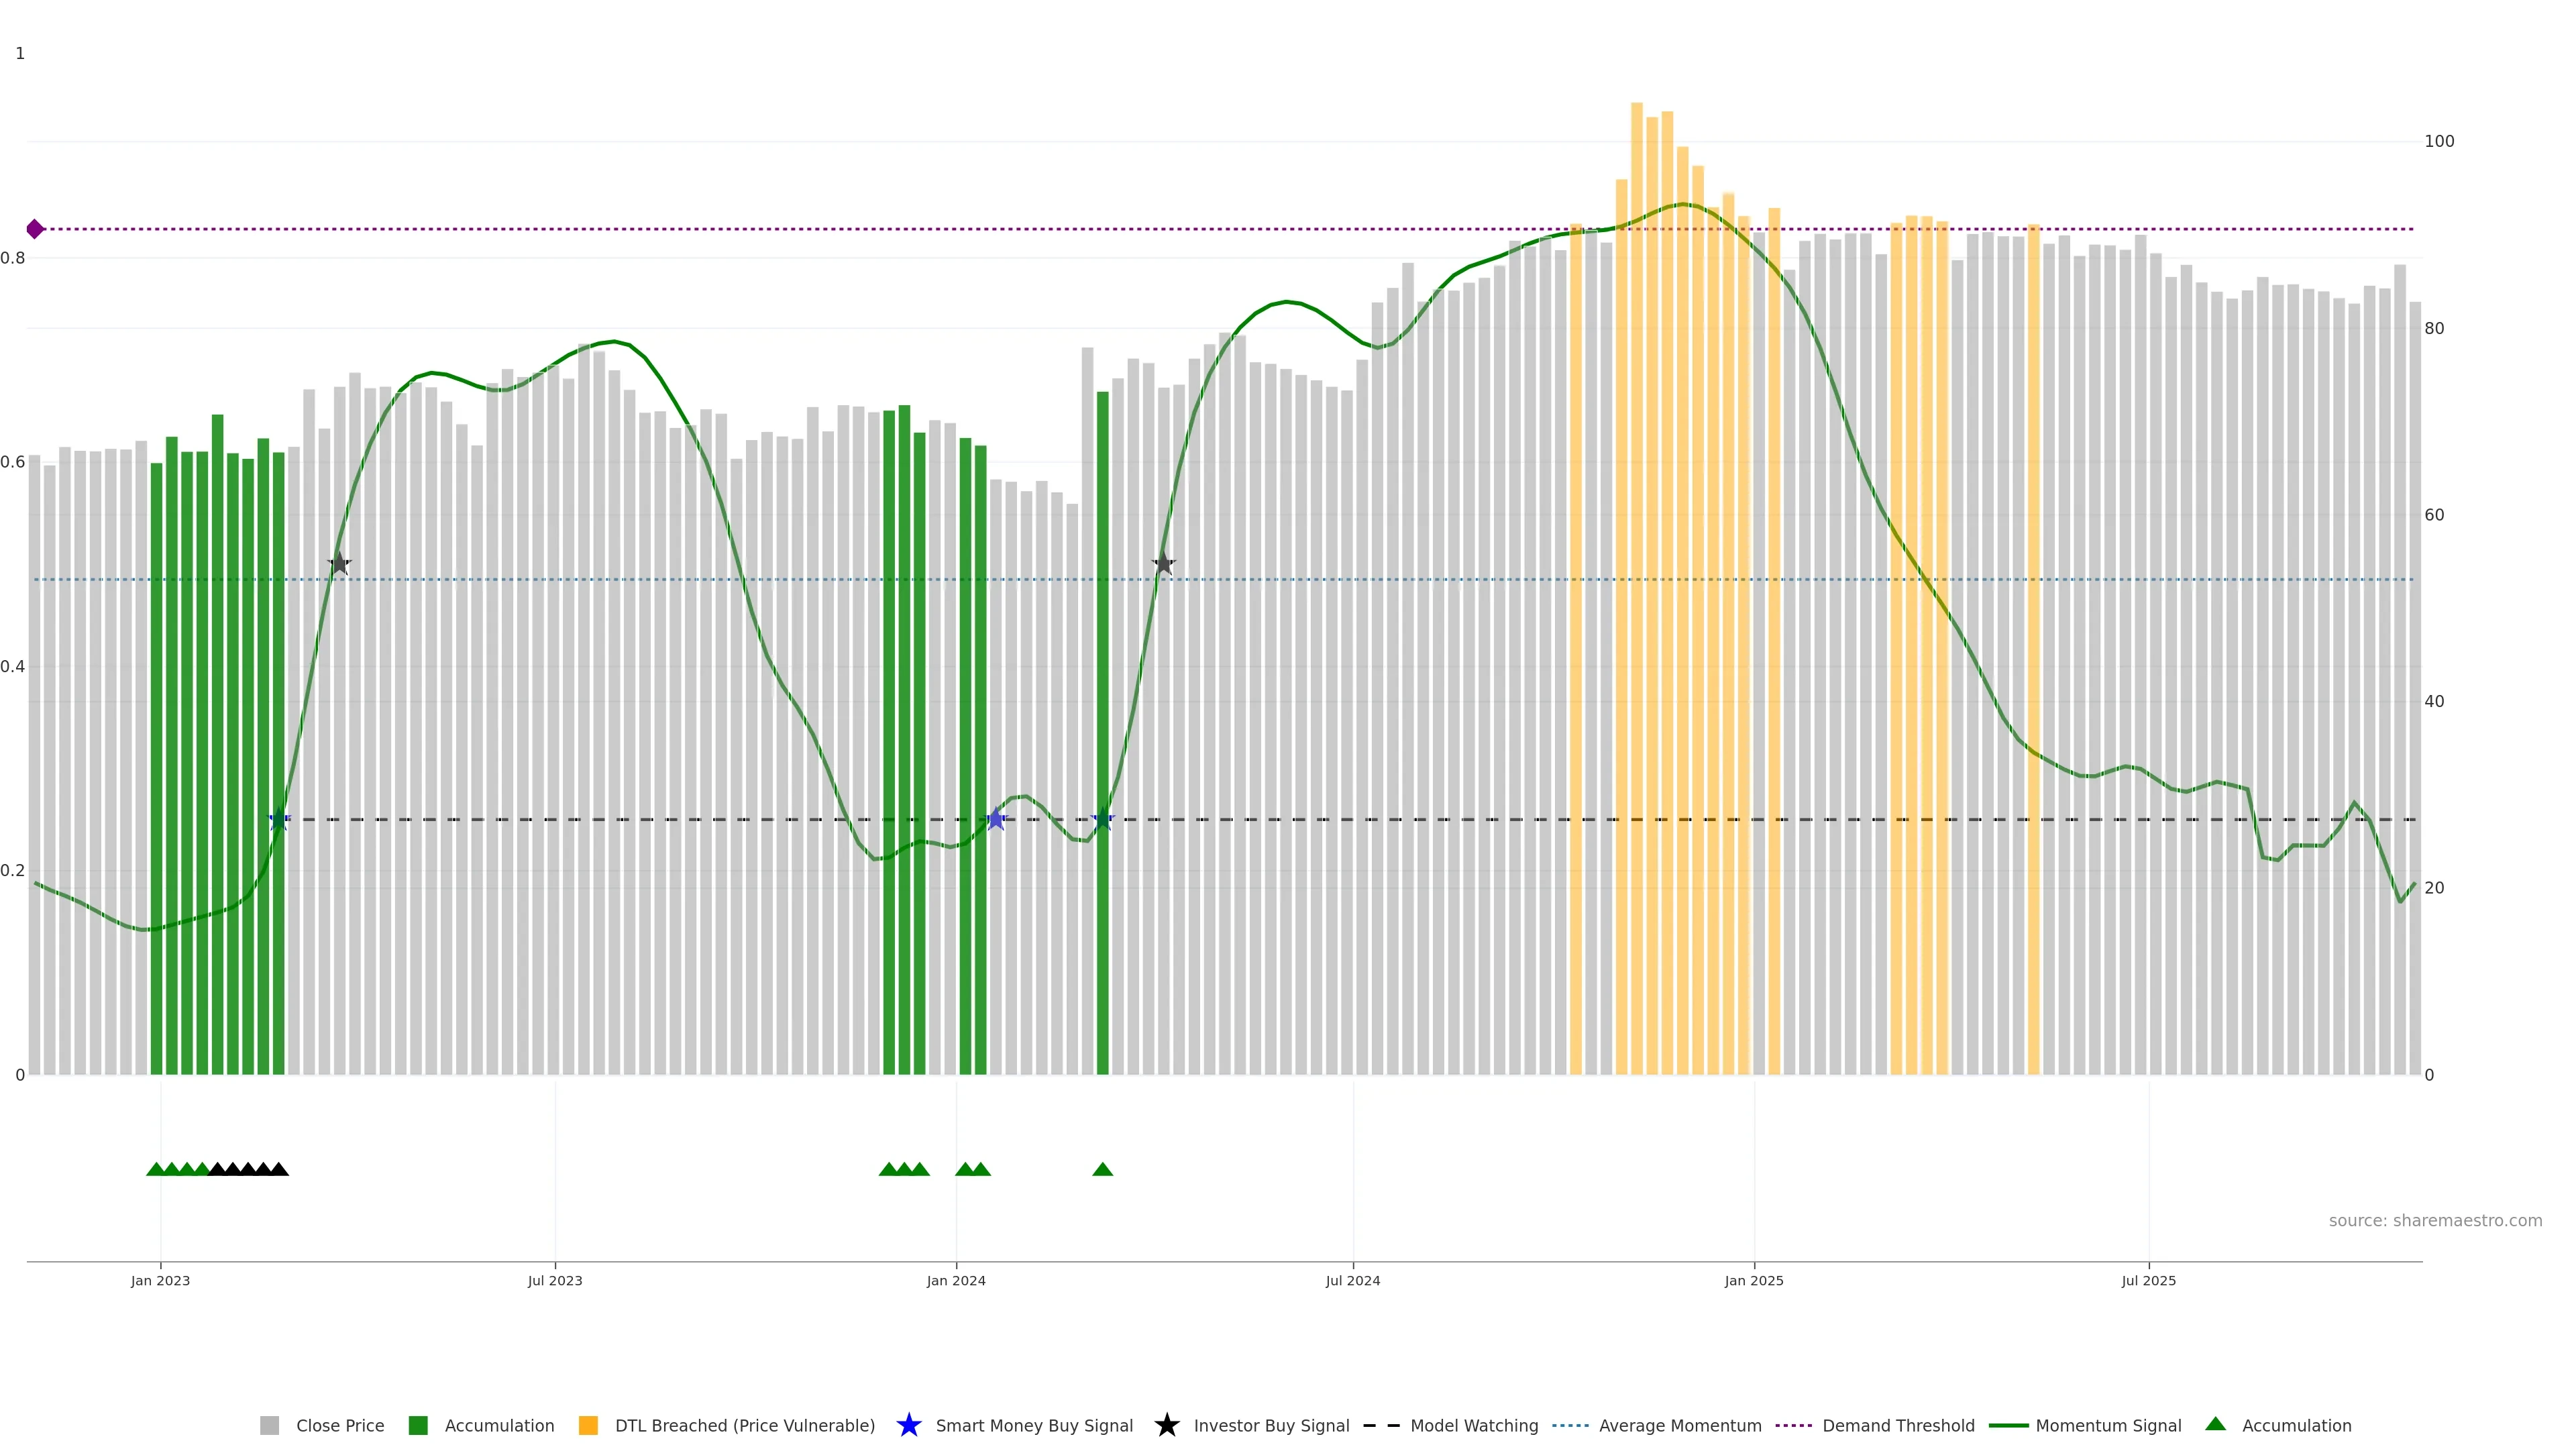
Task: Click the Jan 2025 axis label
Action: point(1753,1280)
